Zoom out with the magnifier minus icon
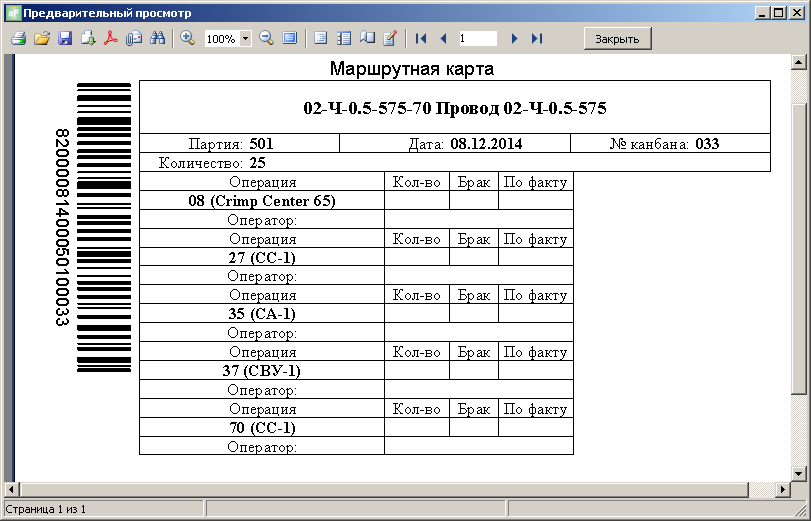The image size is (811, 521). click(x=267, y=38)
